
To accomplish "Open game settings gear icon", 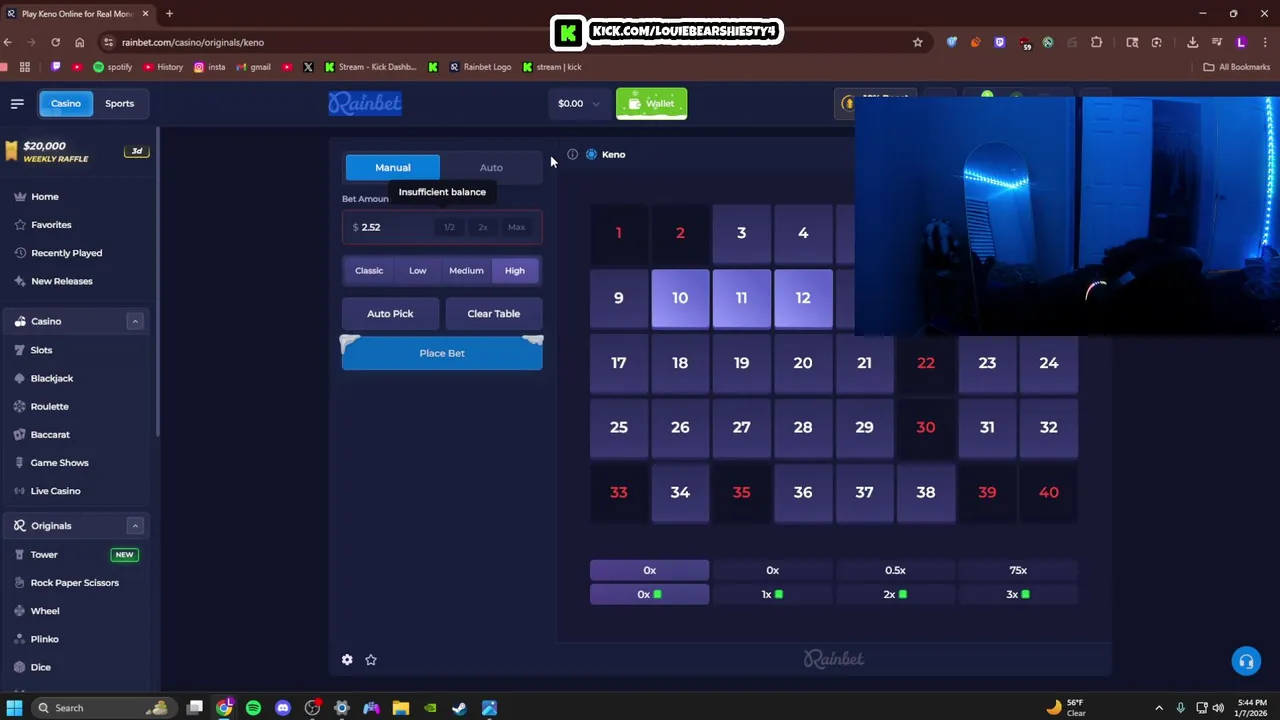I will [x=347, y=659].
